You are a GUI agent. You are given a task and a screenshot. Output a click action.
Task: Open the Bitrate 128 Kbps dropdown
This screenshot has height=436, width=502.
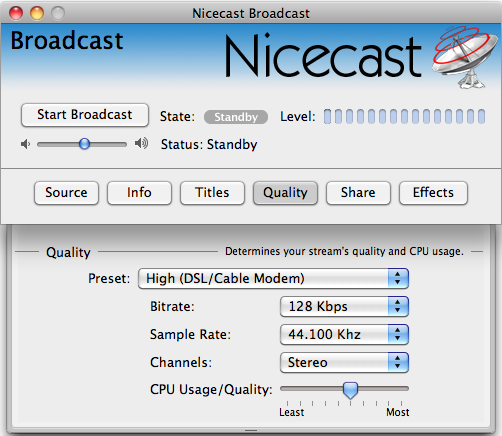tap(344, 306)
